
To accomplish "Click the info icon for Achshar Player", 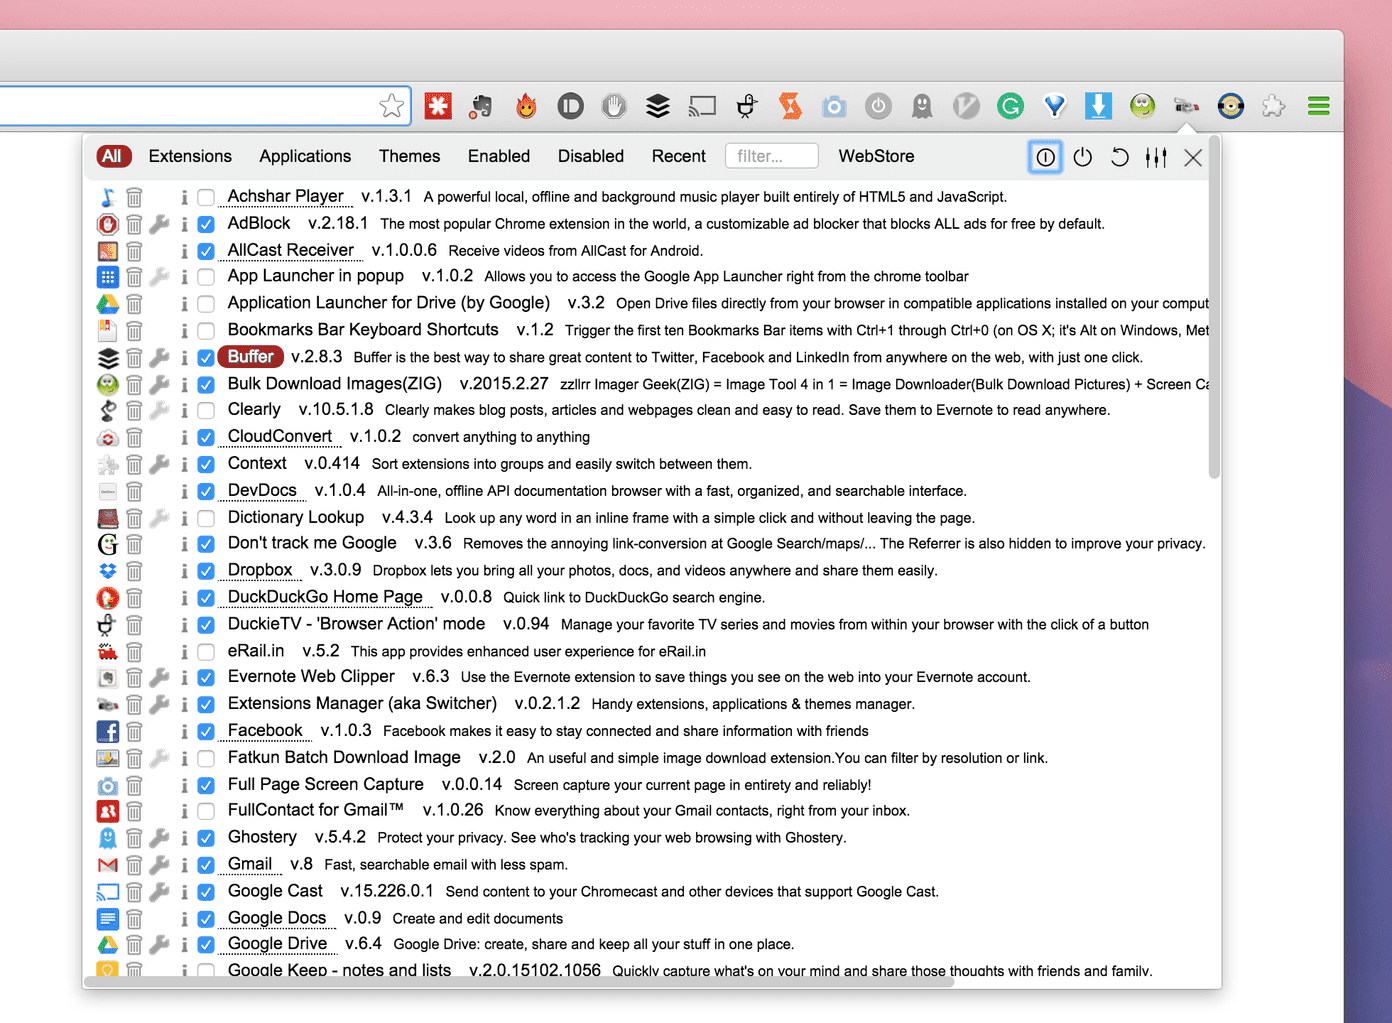I will tap(184, 197).
